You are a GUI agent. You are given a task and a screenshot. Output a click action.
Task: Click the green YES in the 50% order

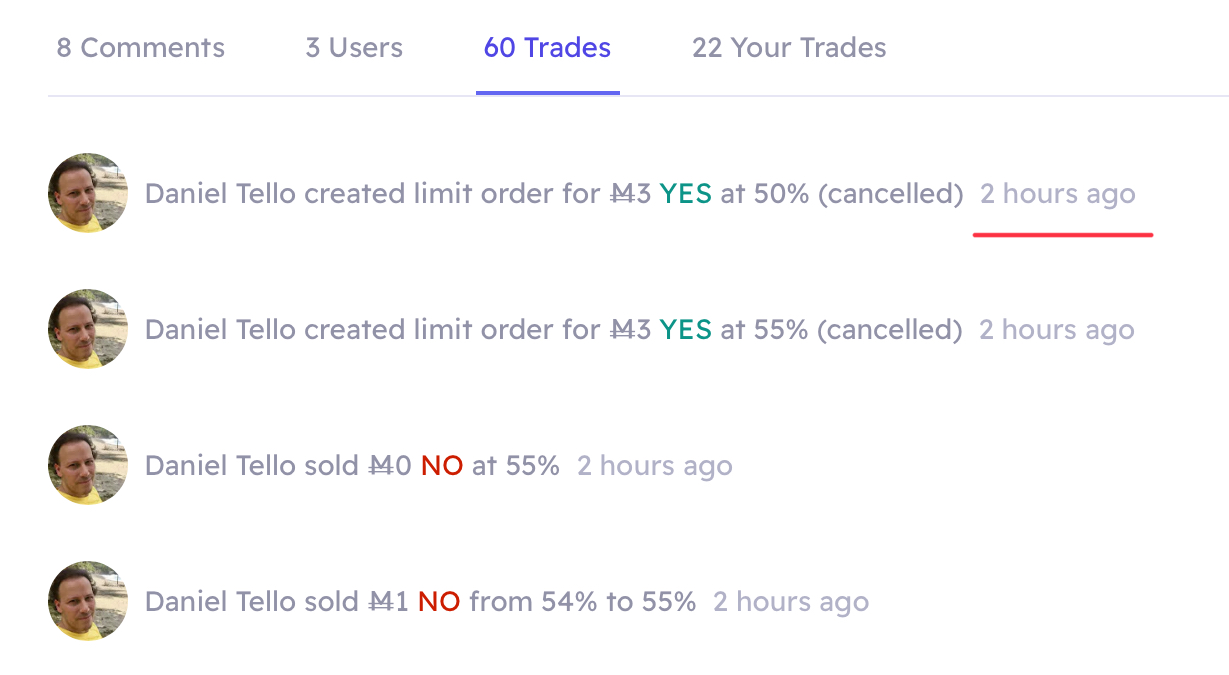pyautogui.click(x=686, y=193)
